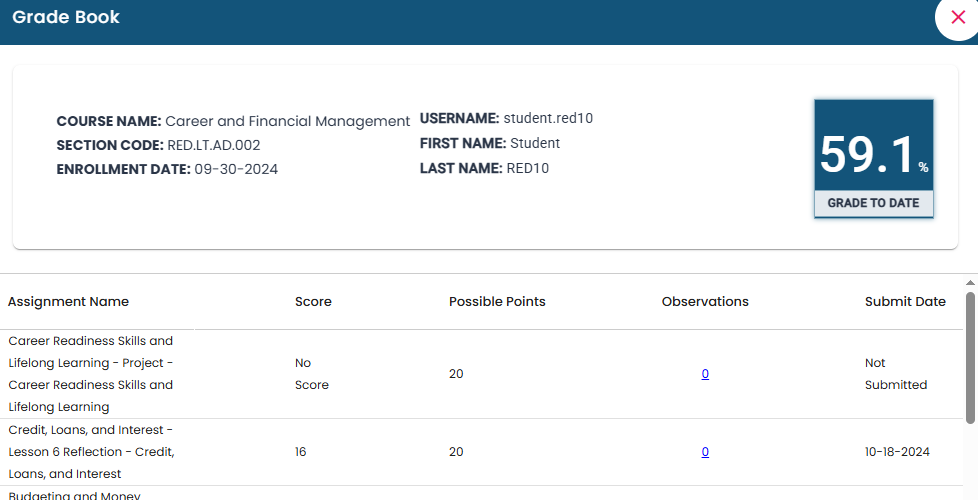
Task: Click the username student.red10
Action: pos(548,118)
